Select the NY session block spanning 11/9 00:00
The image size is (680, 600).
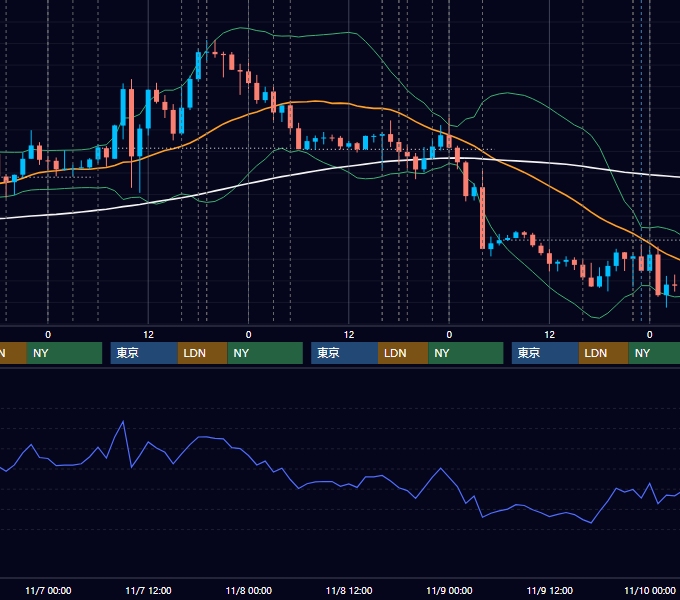466,353
